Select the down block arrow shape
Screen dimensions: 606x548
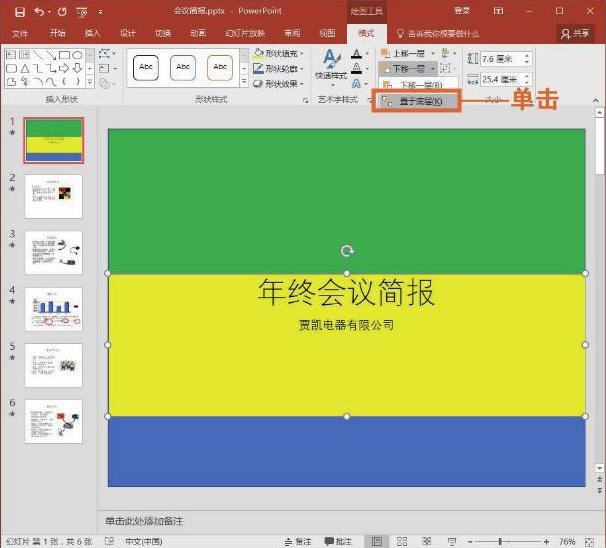coord(77,68)
